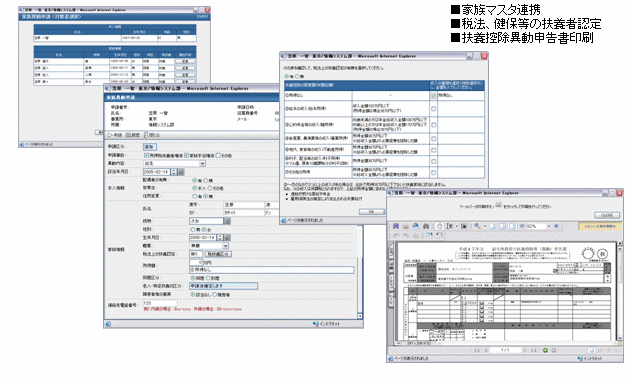Click the green next-view button in PDF footer

[x=545, y=350]
